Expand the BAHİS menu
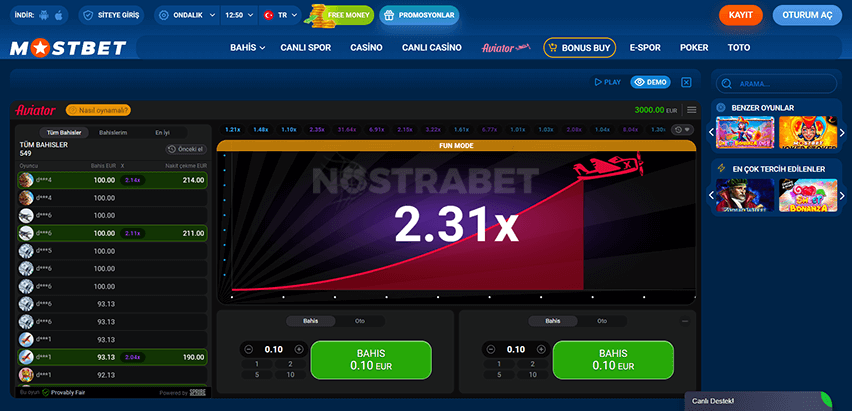 point(247,48)
